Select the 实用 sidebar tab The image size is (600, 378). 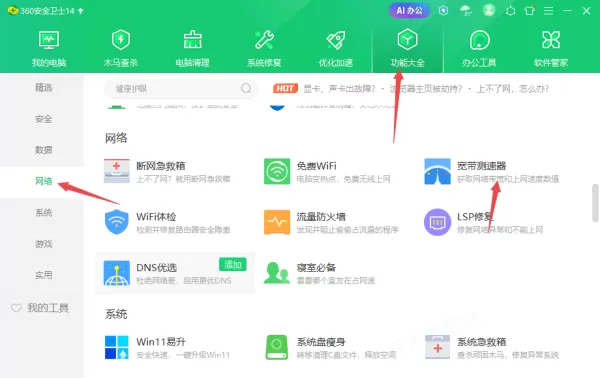coord(43,275)
